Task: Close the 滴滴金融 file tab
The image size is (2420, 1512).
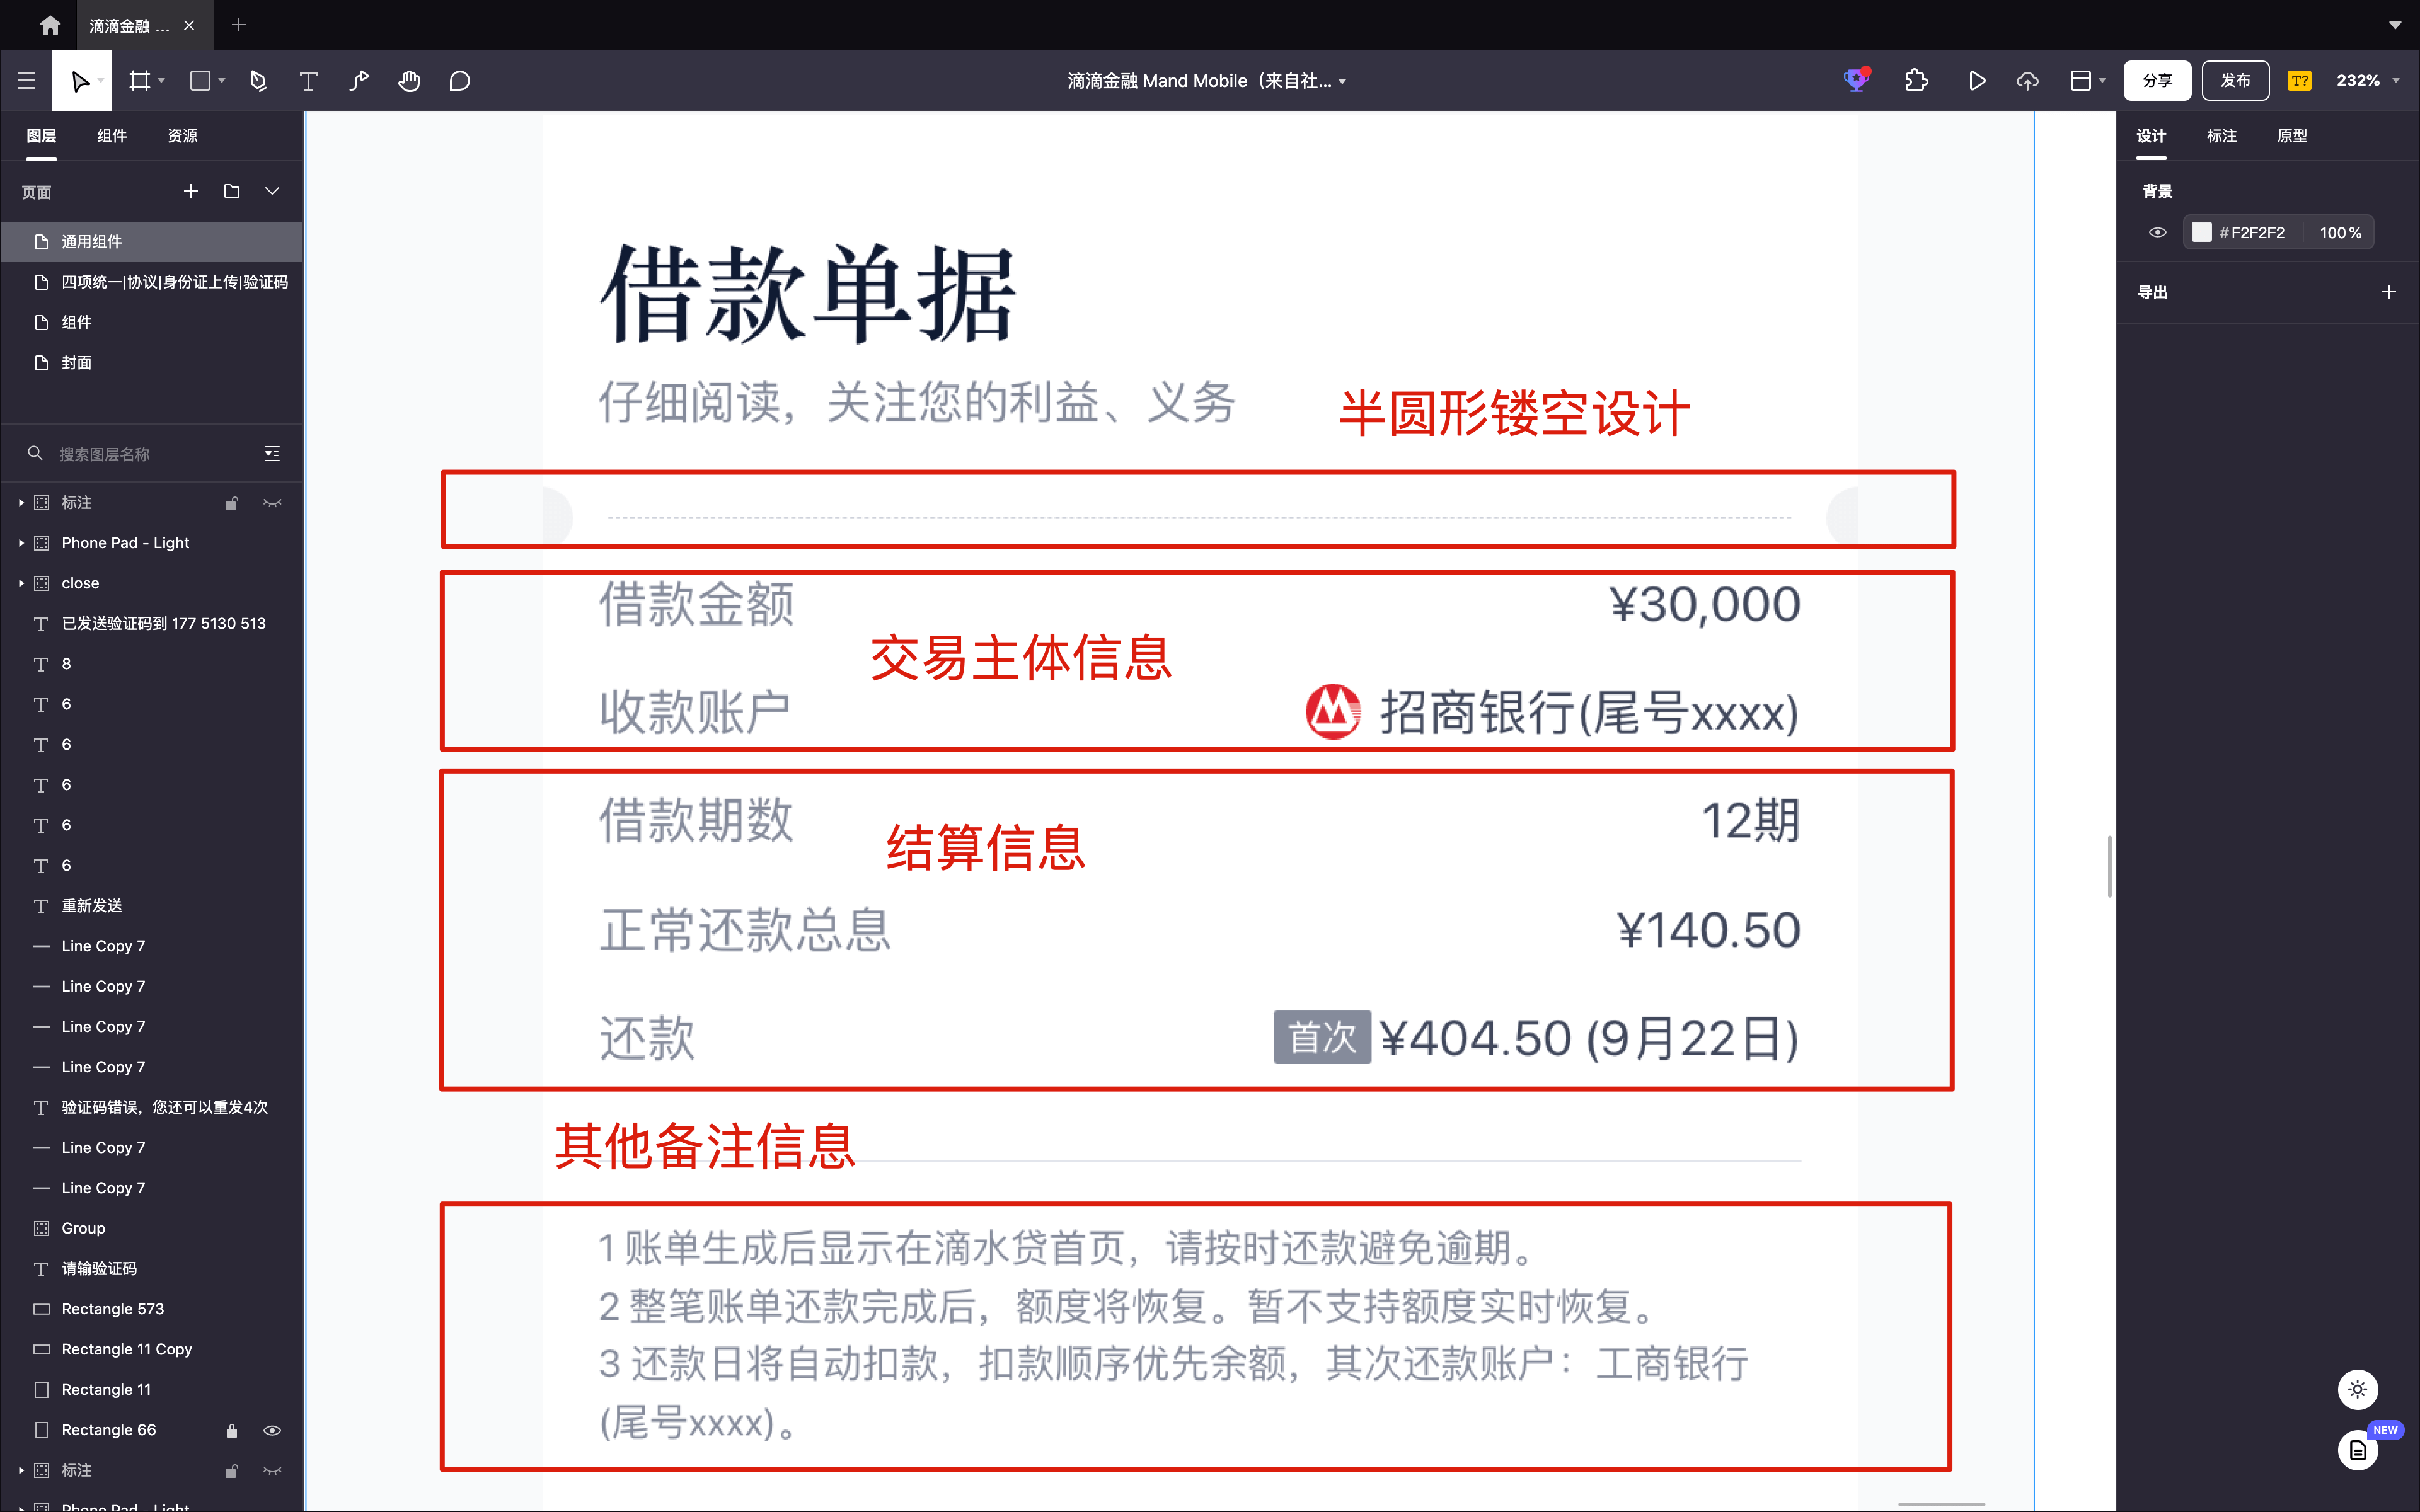Action: click(x=189, y=25)
